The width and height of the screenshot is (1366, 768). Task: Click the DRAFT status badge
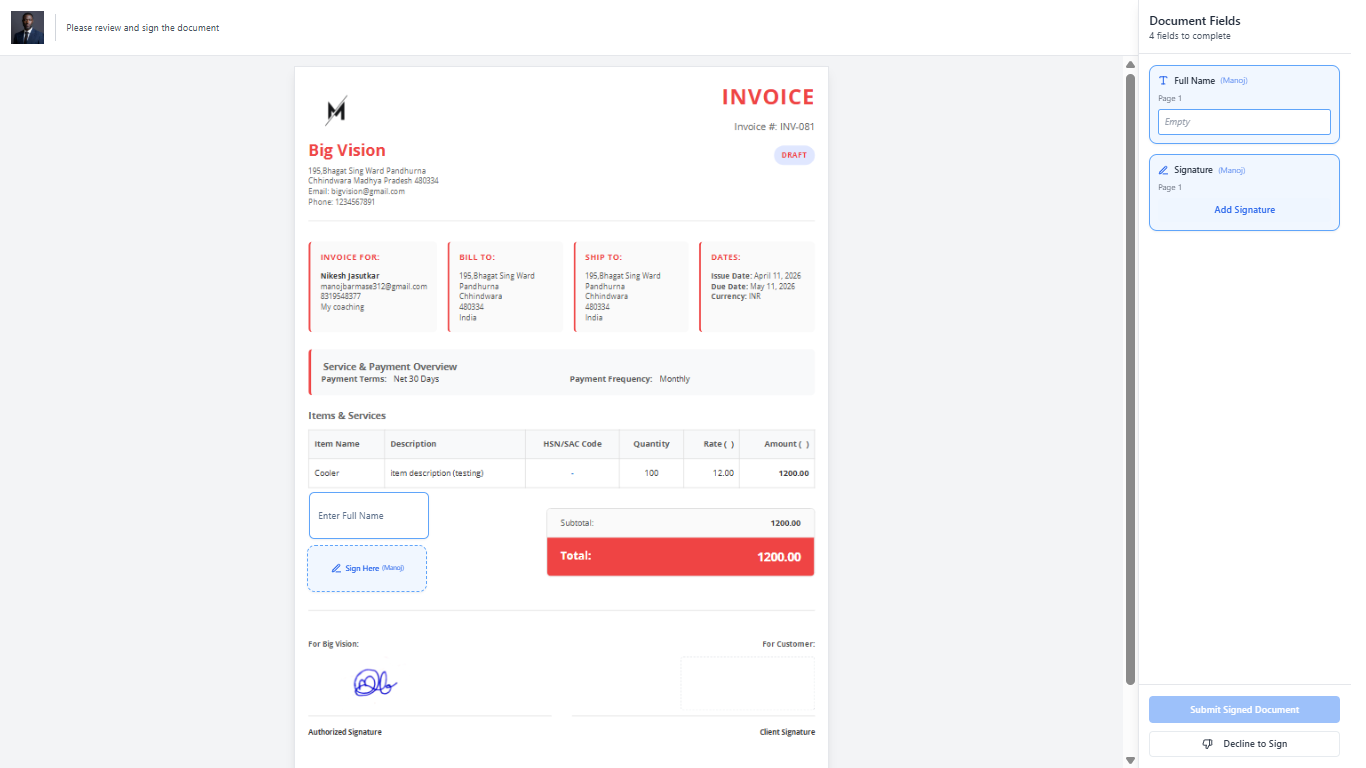point(794,155)
